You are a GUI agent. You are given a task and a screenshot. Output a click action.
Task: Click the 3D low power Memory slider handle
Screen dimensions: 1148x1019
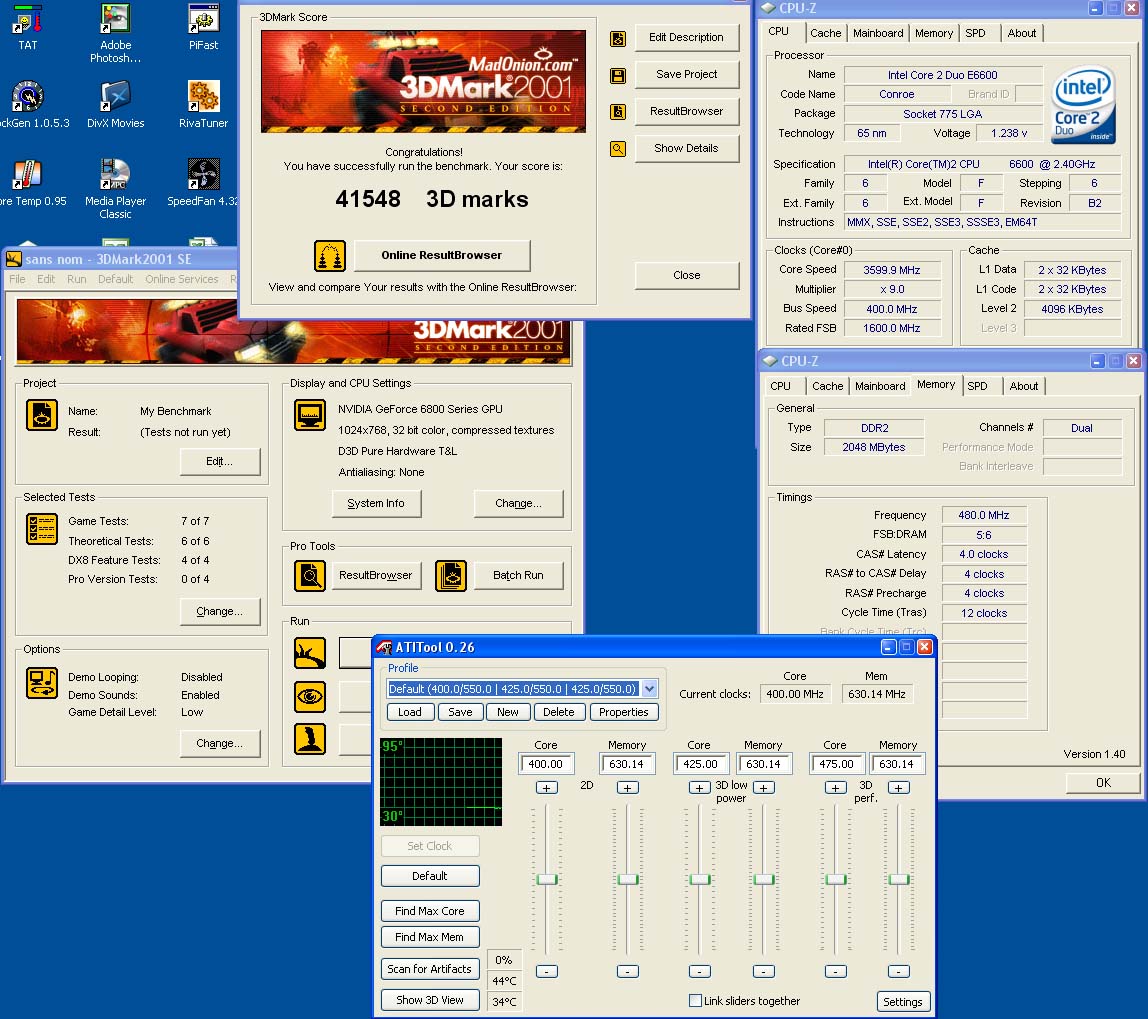coord(764,878)
